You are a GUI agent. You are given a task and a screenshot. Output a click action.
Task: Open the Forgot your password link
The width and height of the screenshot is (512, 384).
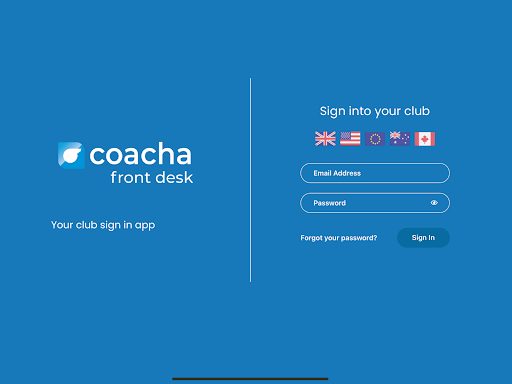[x=339, y=238]
